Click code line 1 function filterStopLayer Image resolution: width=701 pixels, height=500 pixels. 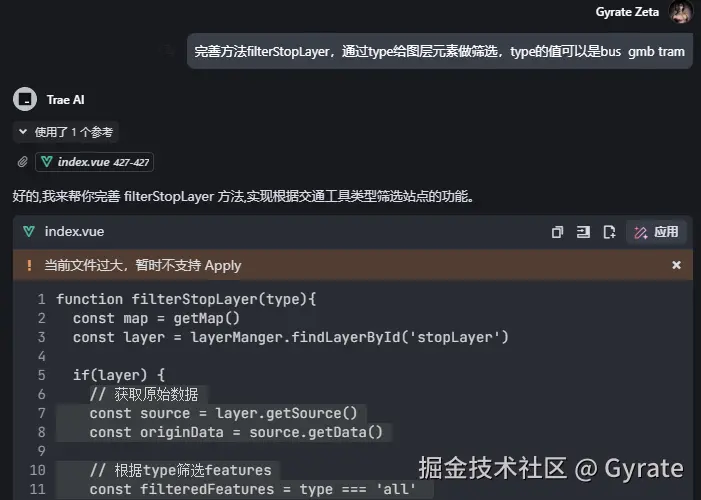tap(186, 299)
